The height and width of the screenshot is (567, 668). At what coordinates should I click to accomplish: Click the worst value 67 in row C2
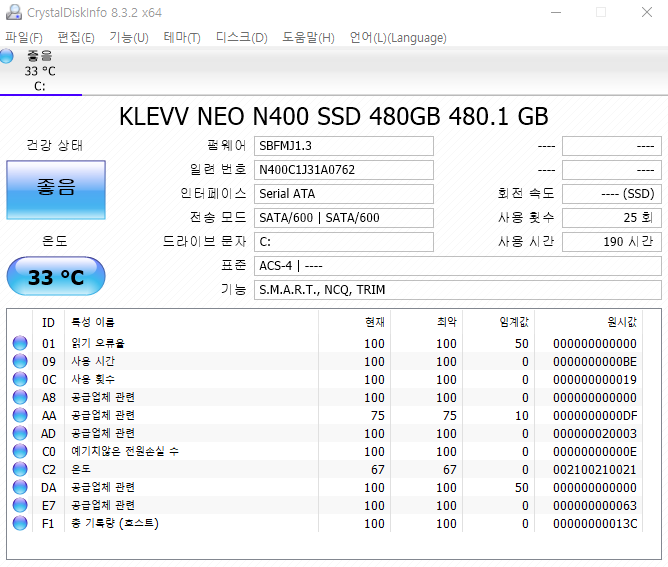[449, 469]
